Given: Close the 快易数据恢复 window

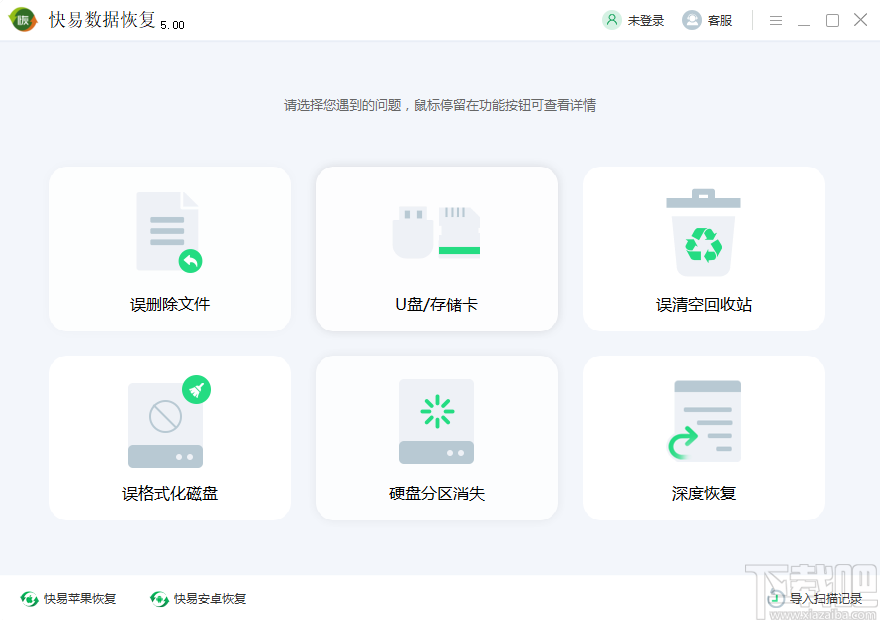Looking at the screenshot, I should 860,20.
